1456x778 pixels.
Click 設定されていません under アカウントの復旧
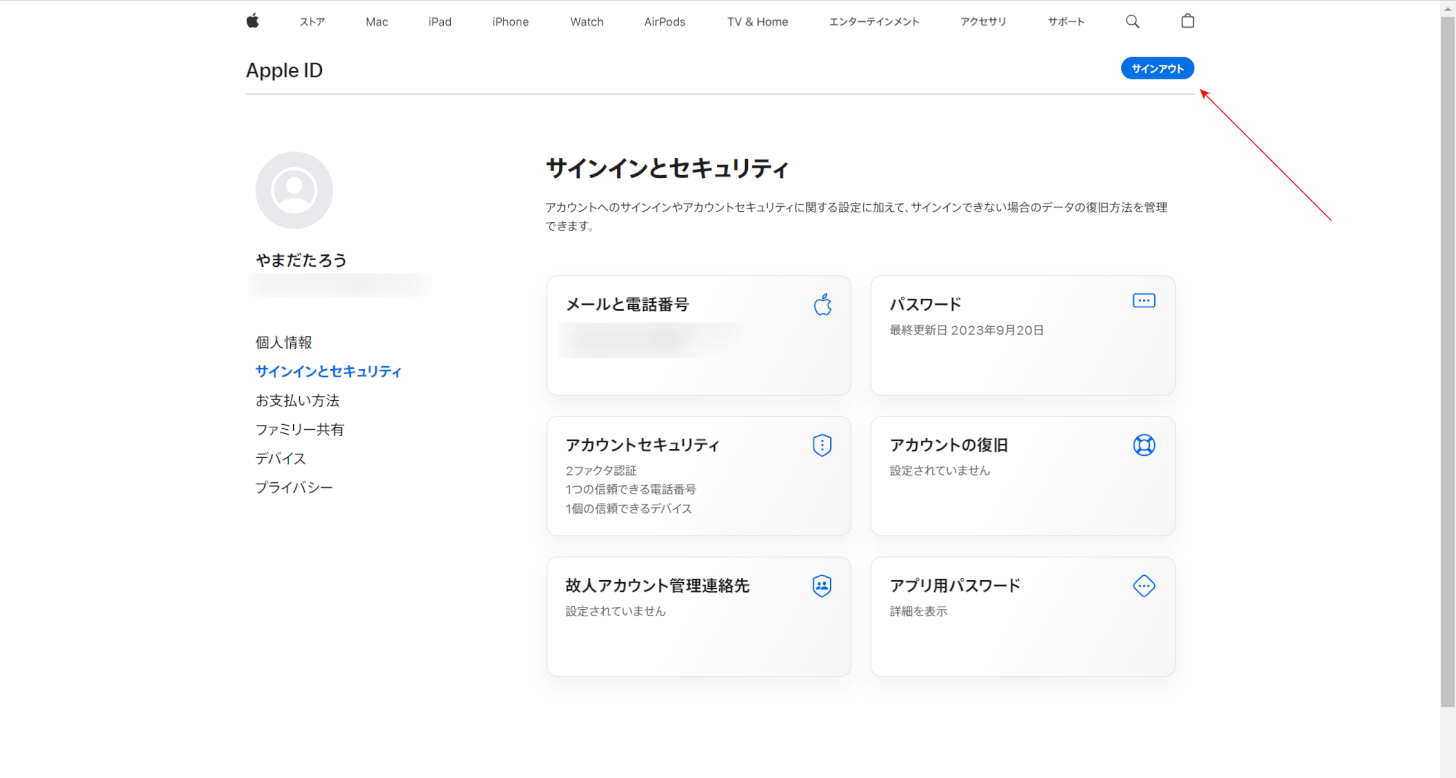(940, 470)
